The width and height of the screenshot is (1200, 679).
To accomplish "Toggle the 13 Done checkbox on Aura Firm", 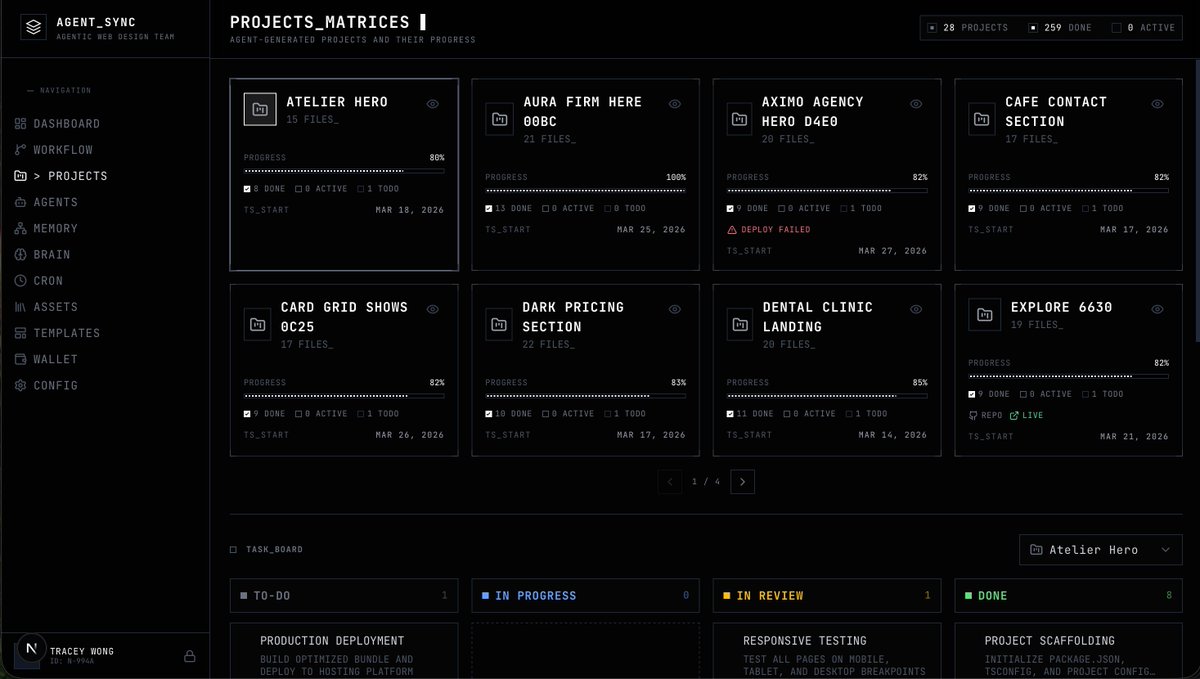I will [x=489, y=208].
